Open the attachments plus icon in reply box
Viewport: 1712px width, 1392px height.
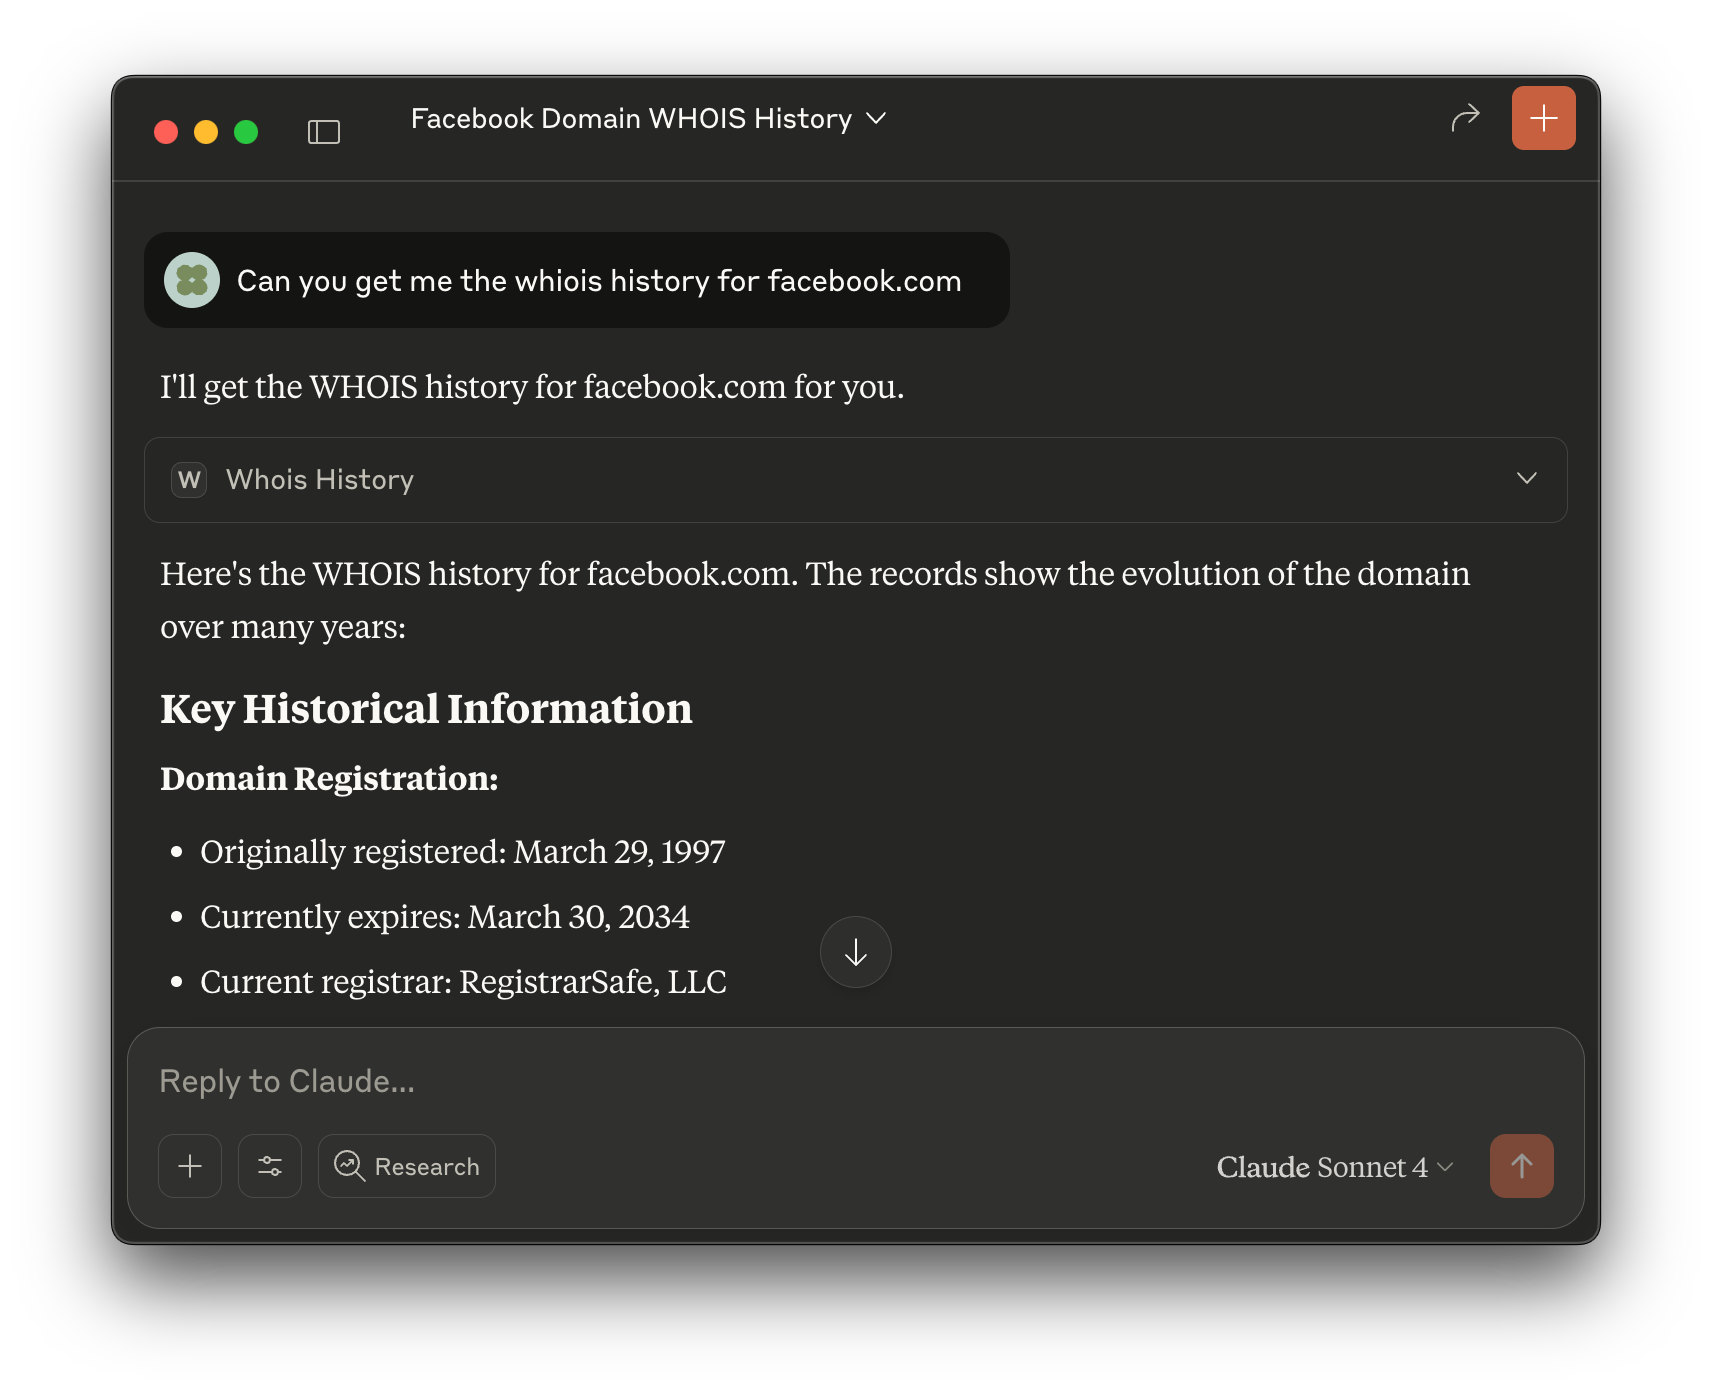click(189, 1166)
